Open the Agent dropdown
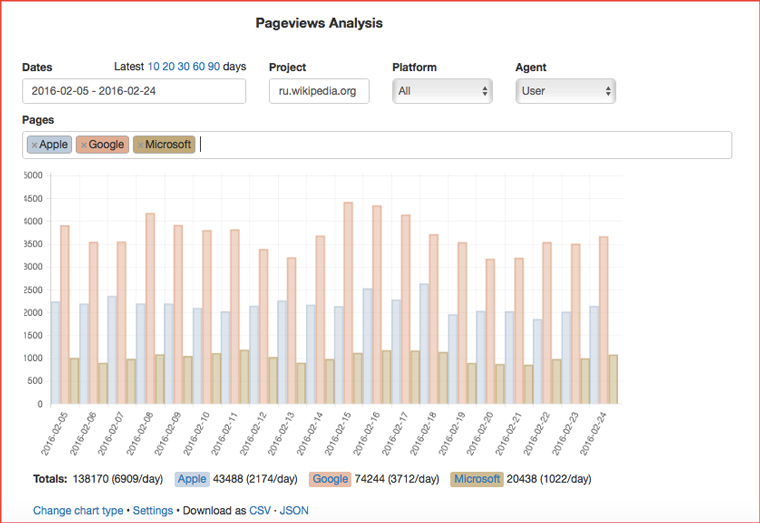 pos(565,91)
